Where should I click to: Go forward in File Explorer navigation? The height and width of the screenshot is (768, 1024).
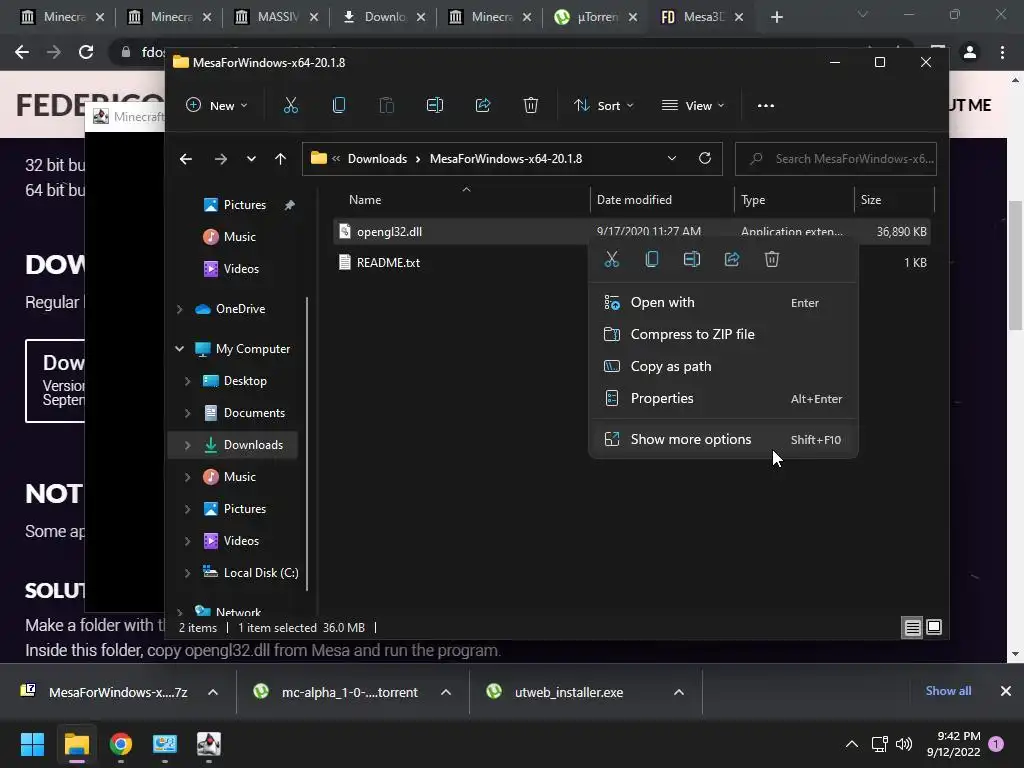pos(221,159)
